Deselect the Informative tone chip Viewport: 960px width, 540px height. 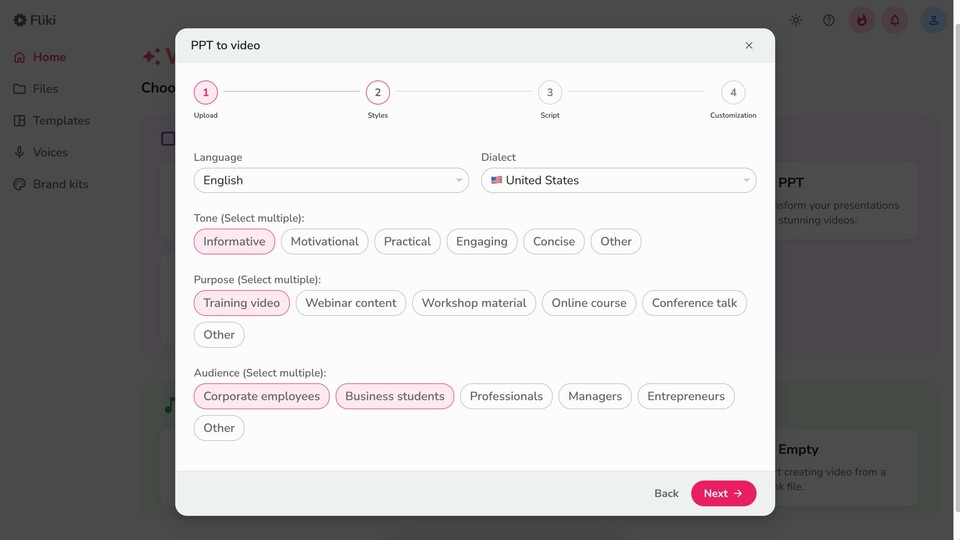[x=234, y=241]
